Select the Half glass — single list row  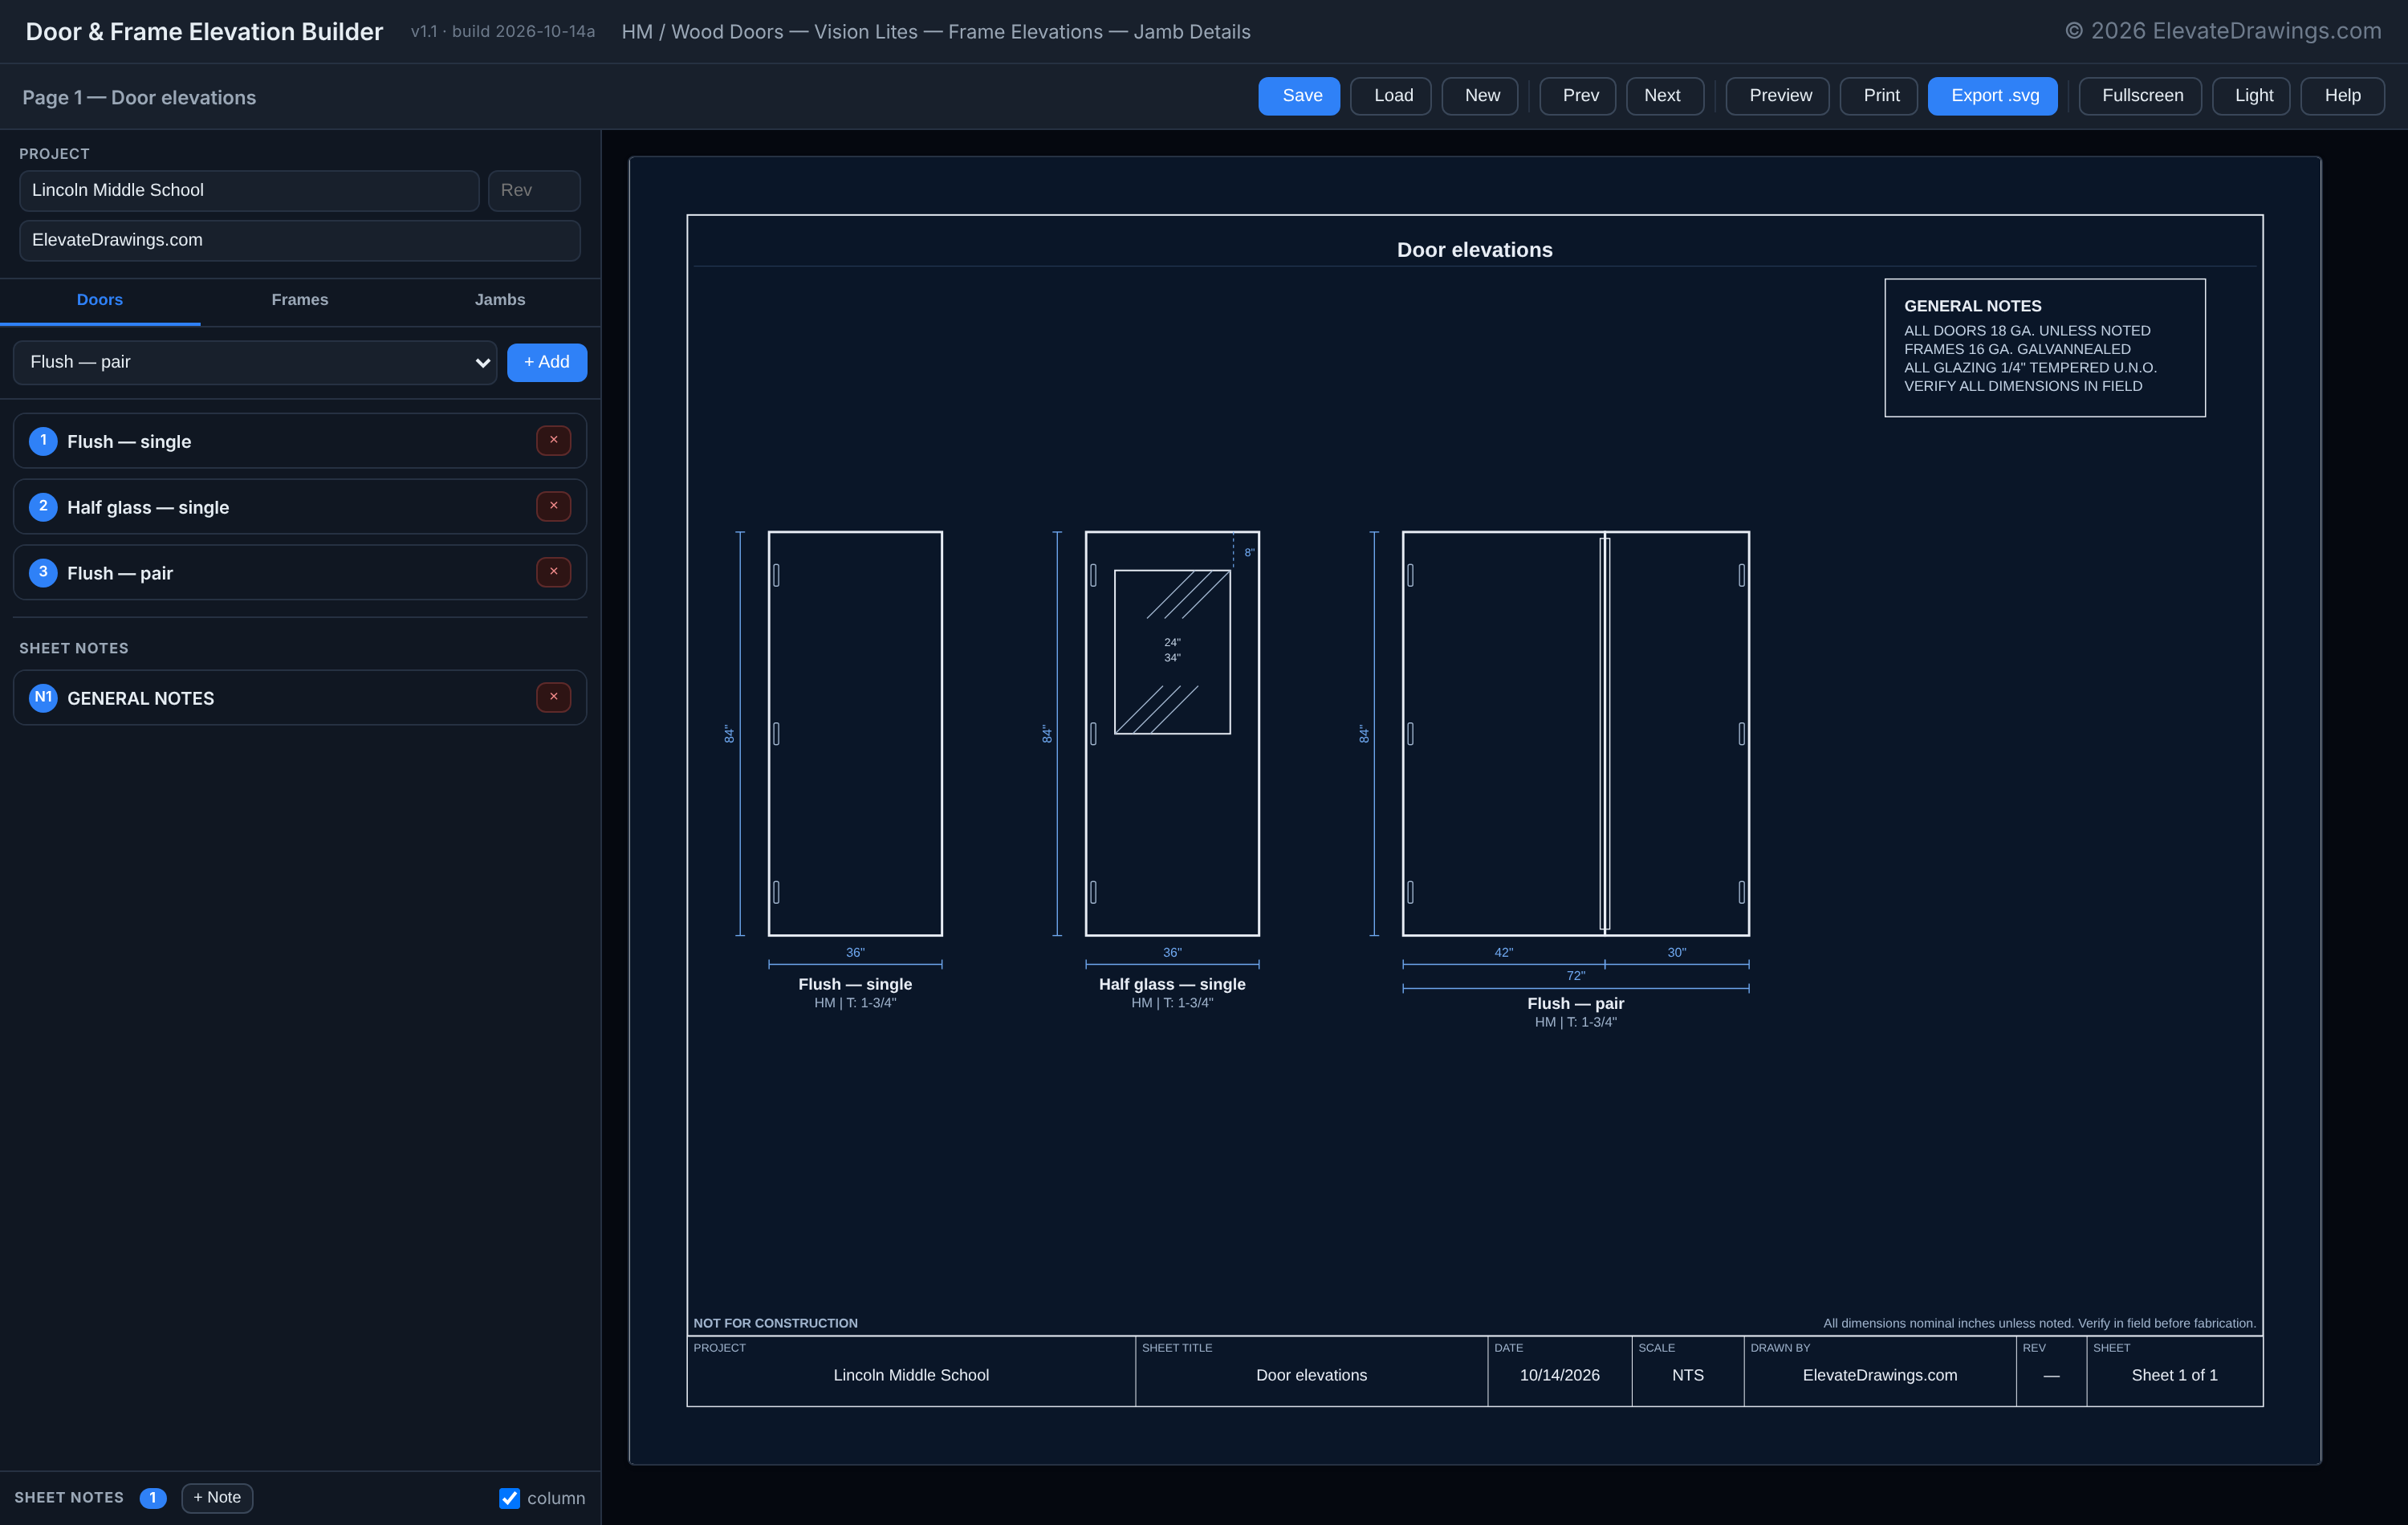[300, 507]
